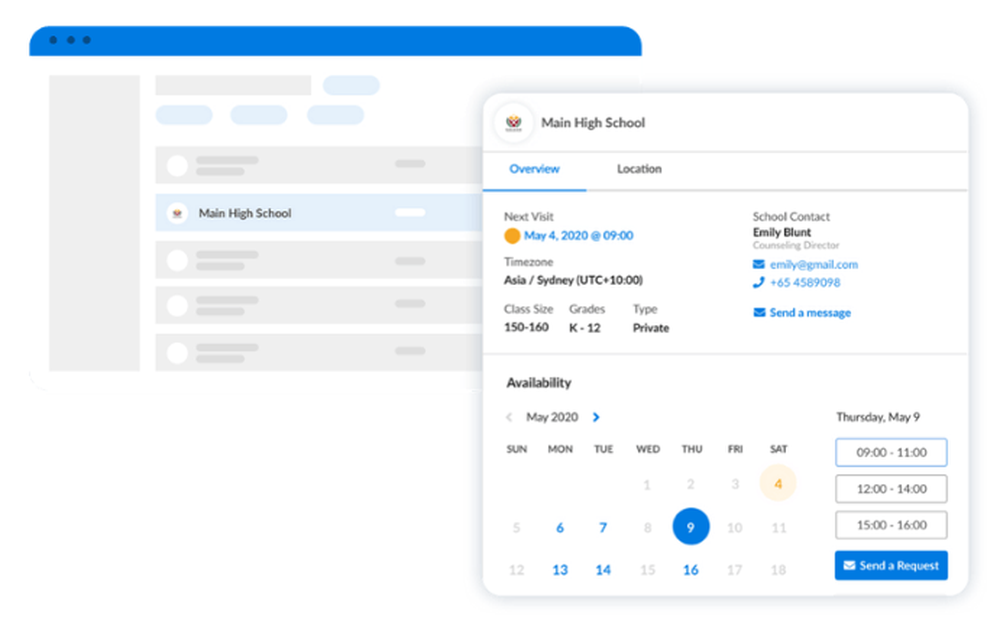
Task: Click the Thursday, May 9 heading
Action: (x=878, y=417)
